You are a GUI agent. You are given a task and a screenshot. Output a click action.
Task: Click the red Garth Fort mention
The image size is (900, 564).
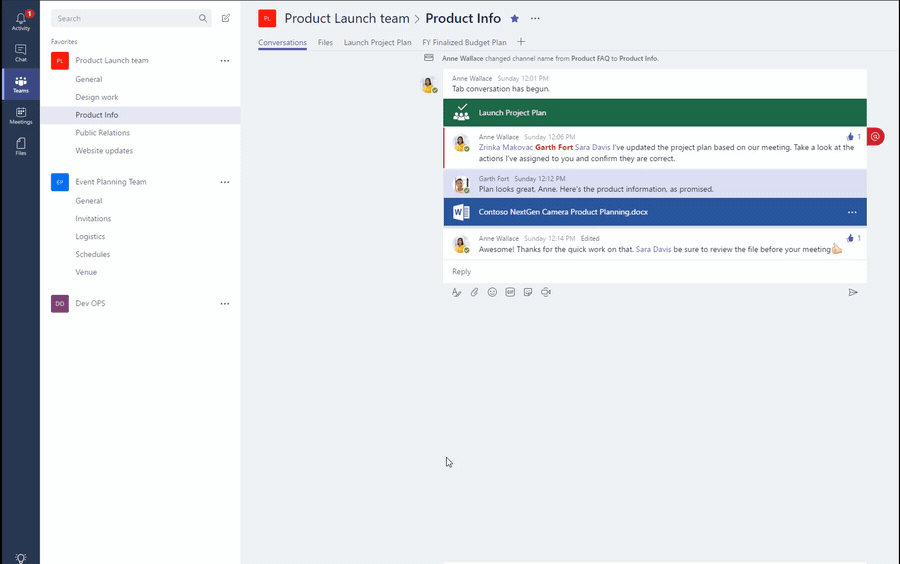tap(554, 147)
